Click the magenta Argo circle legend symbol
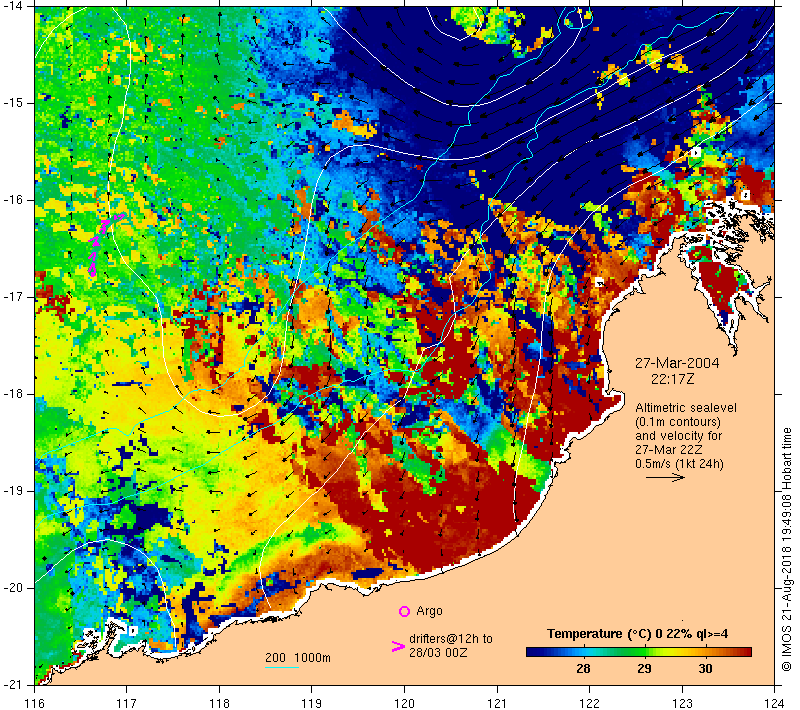 click(x=404, y=611)
